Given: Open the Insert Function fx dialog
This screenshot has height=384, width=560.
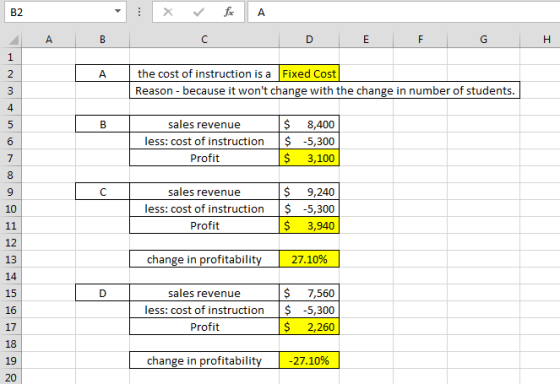Looking at the screenshot, I should click(x=229, y=12).
